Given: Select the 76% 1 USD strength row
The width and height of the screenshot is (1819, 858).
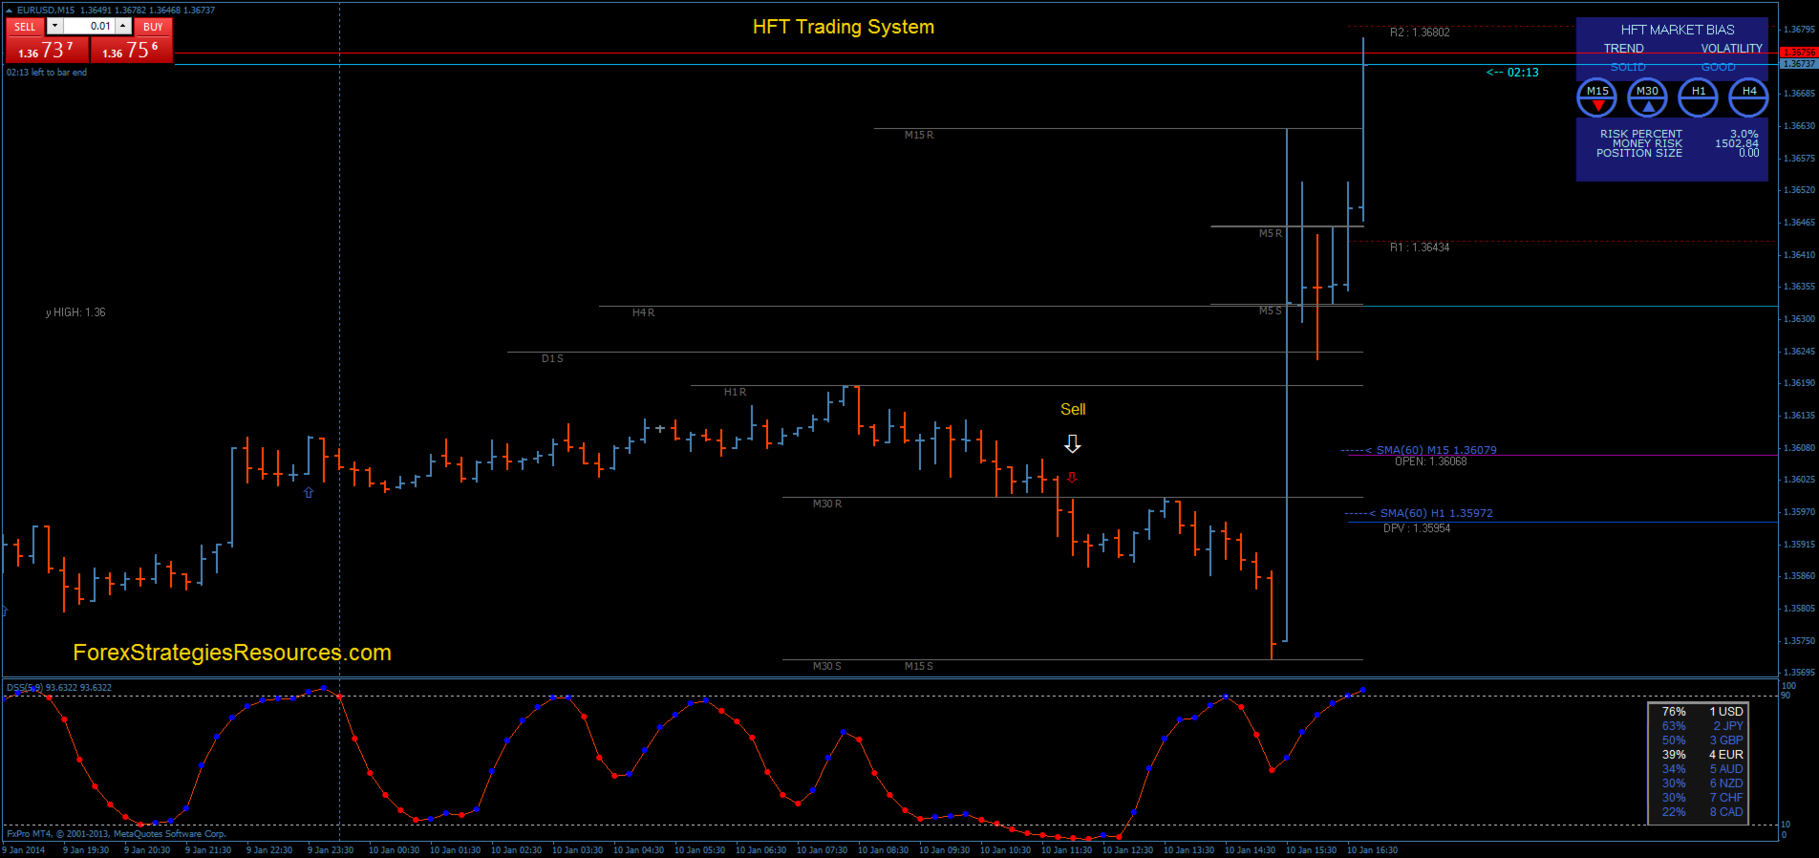Looking at the screenshot, I should click(x=1702, y=712).
